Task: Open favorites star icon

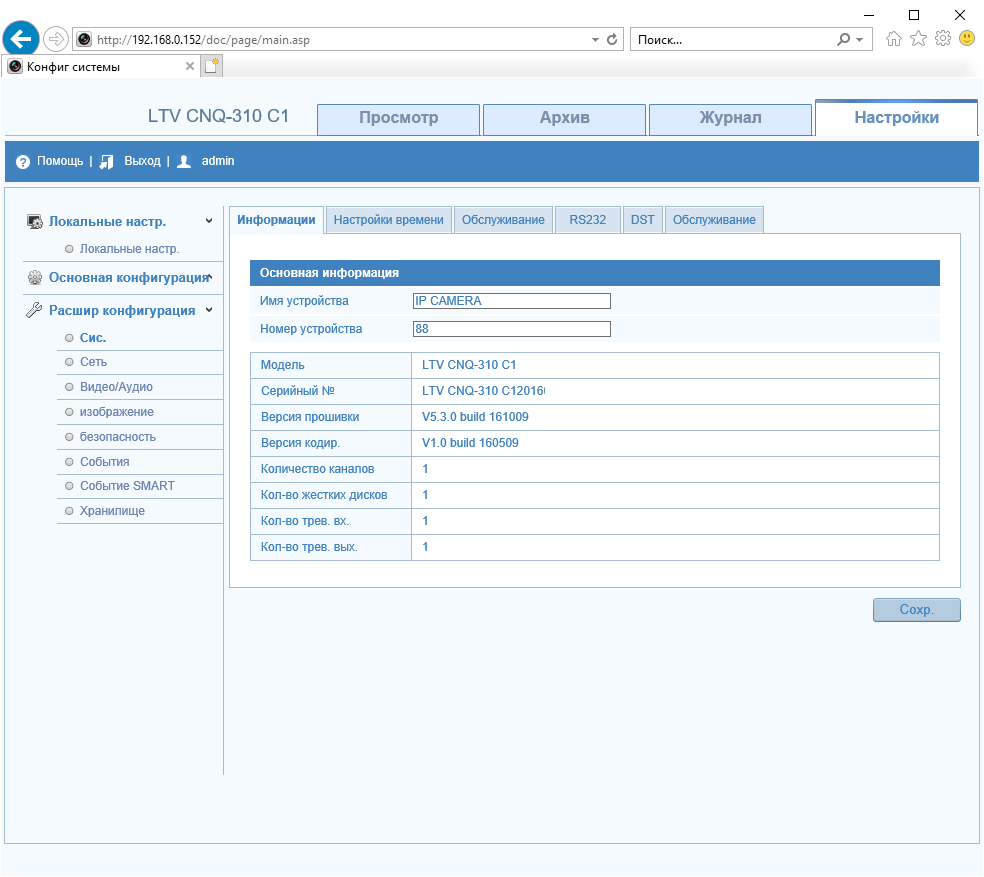Action: pyautogui.click(x=918, y=39)
